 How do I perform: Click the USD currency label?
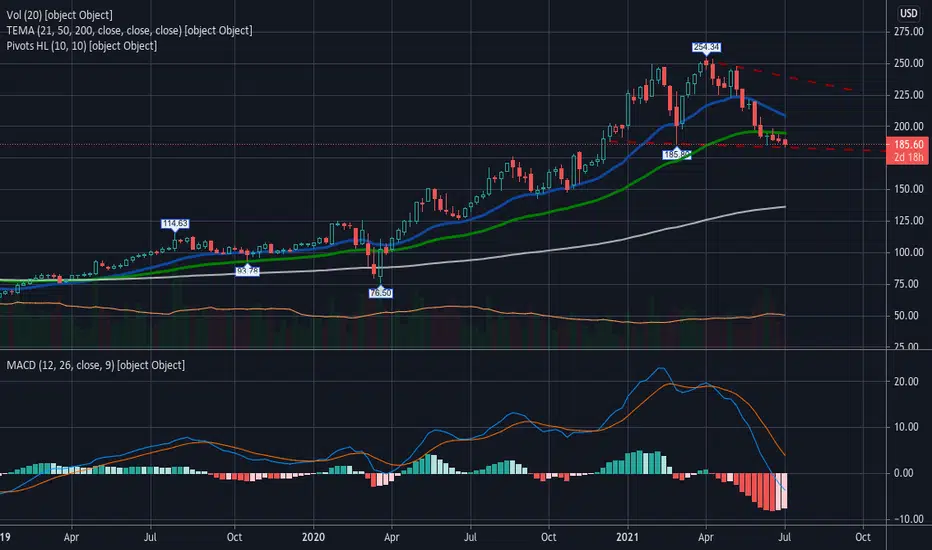point(908,13)
